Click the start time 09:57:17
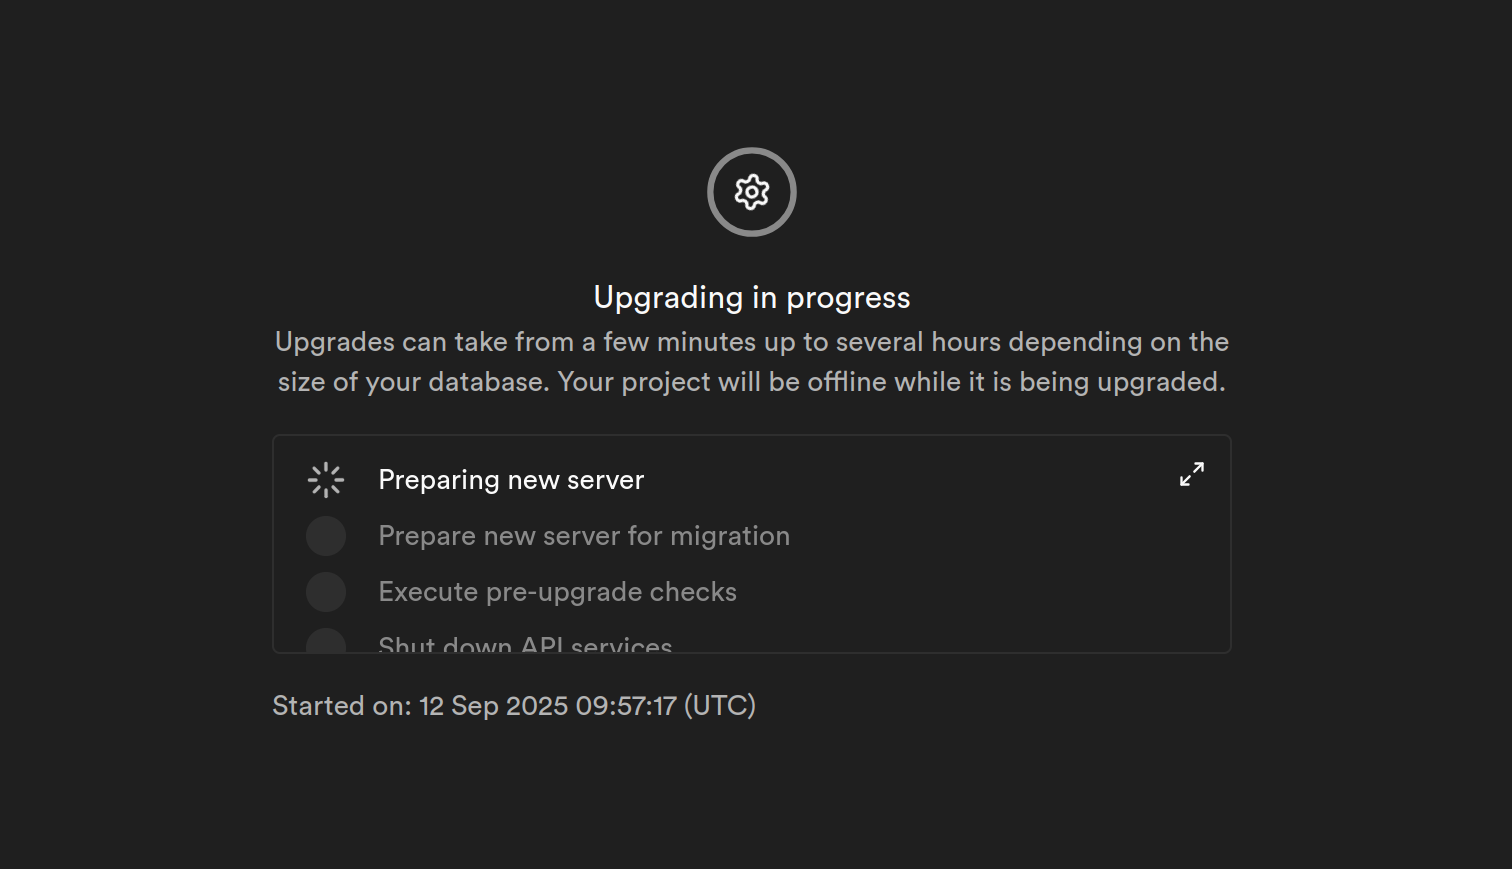The width and height of the screenshot is (1512, 869). point(626,706)
